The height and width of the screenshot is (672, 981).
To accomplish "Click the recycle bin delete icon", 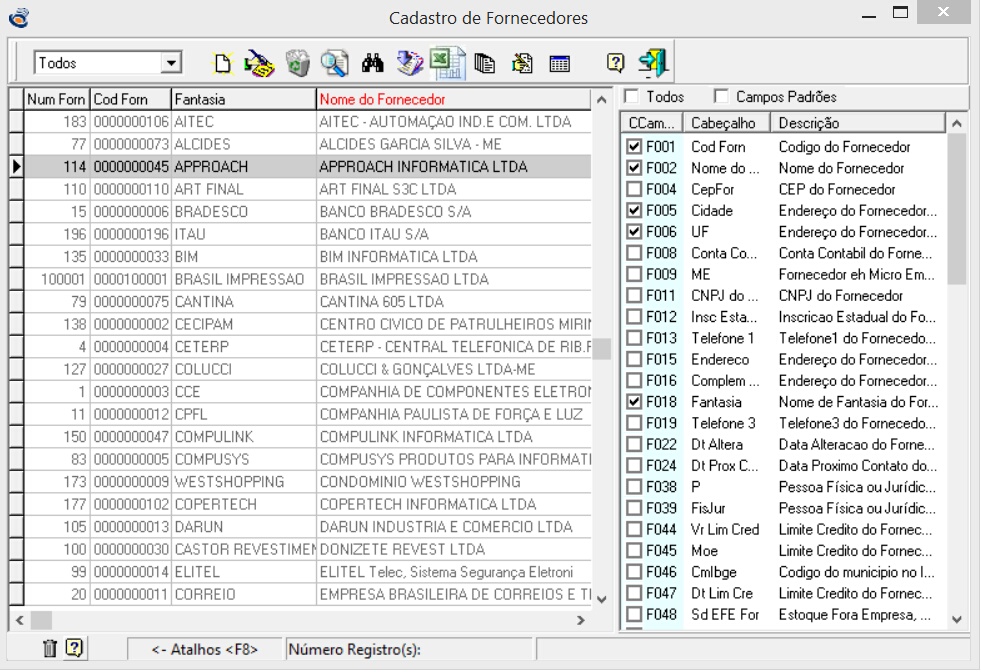I will coord(298,63).
